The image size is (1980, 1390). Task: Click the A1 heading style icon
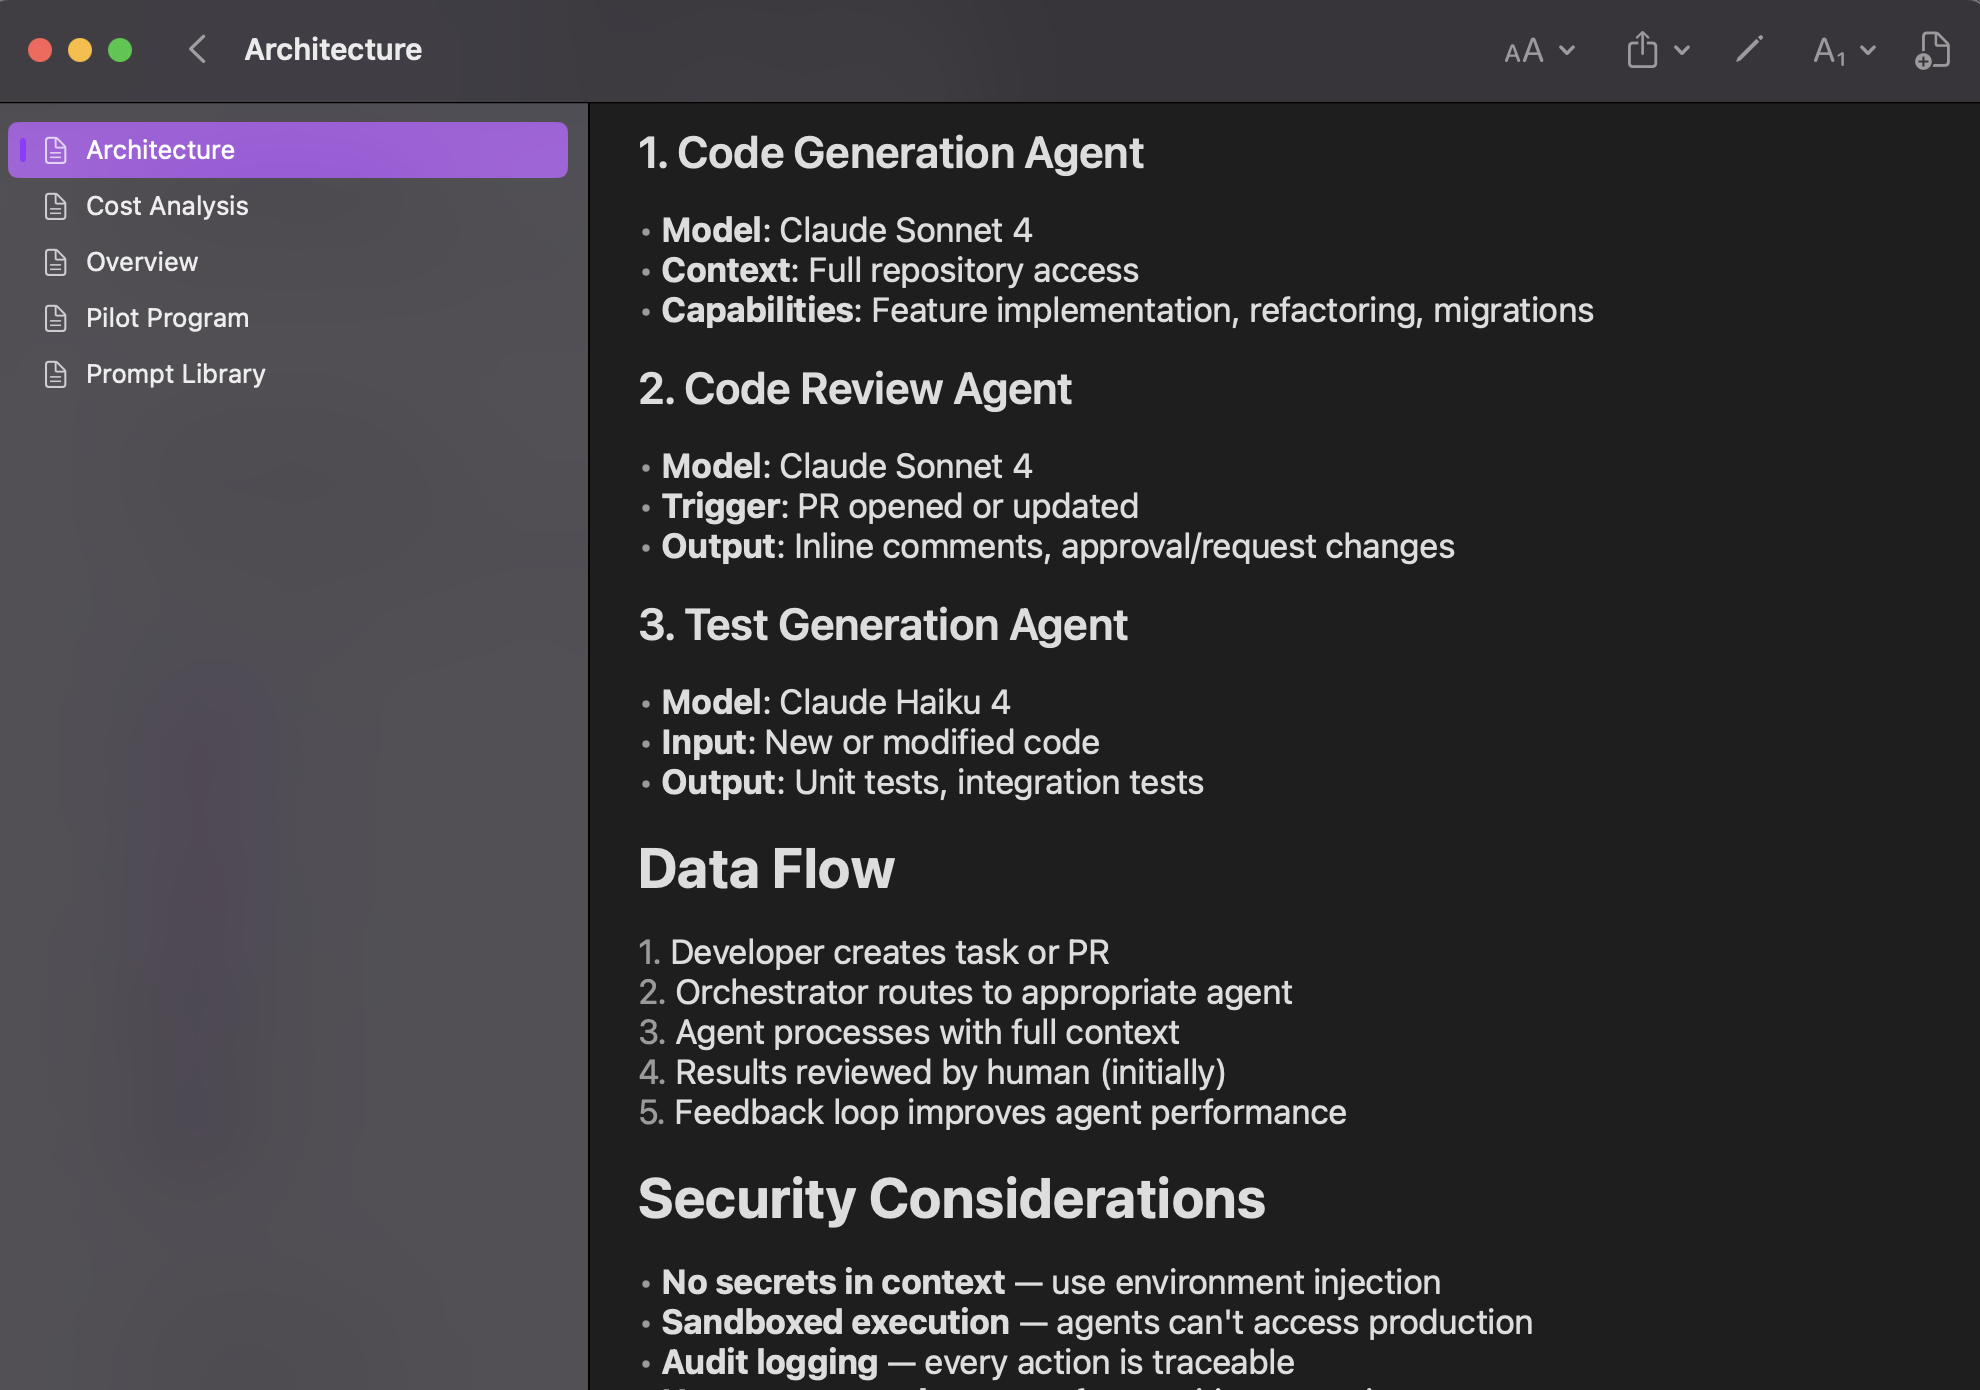point(1828,51)
